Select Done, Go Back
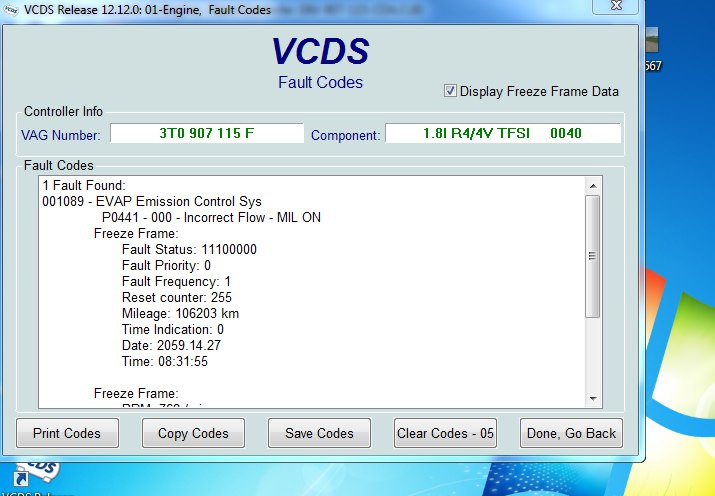The width and height of the screenshot is (715, 496). [571, 433]
